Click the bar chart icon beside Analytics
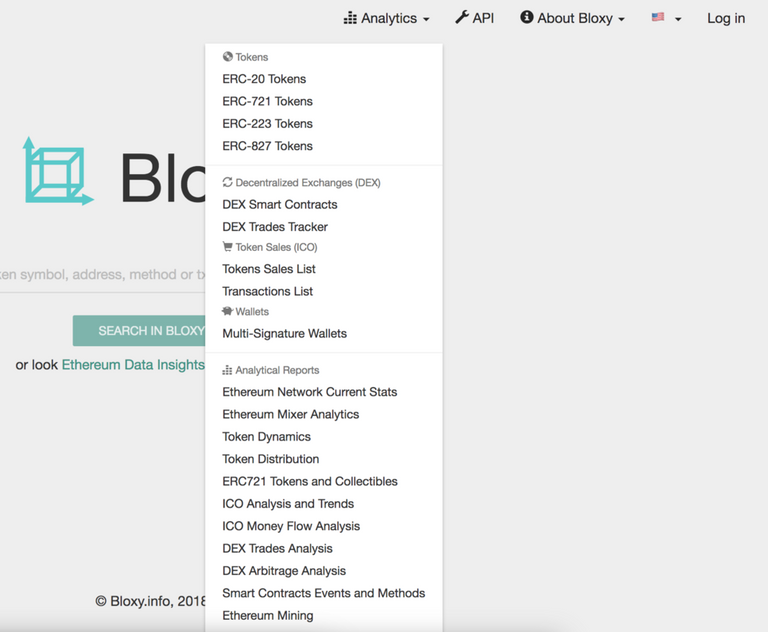Viewport: 768px width, 632px height. pyautogui.click(x=350, y=18)
